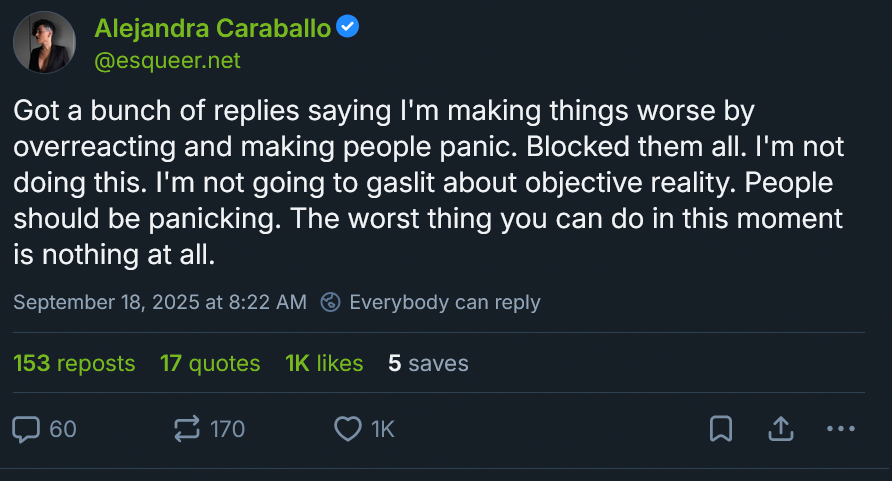892x481 pixels.
Task: Click the 170 repost count number
Action: tap(228, 429)
